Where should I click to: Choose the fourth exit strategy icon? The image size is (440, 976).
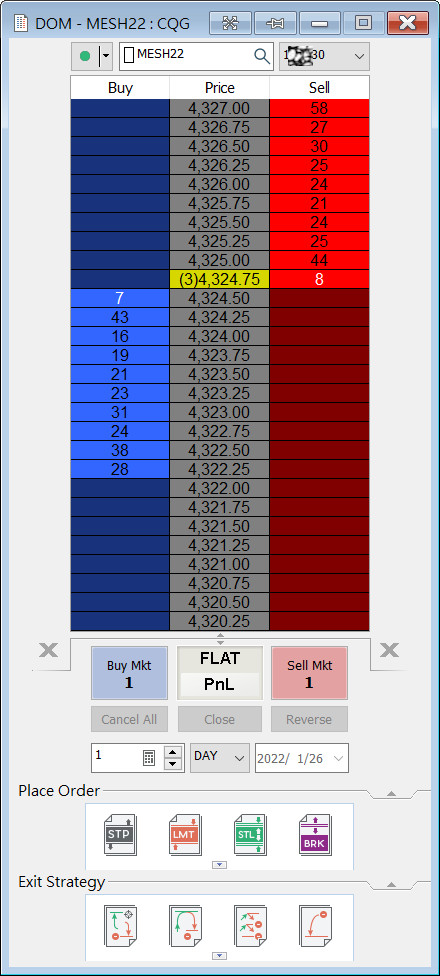(316, 926)
